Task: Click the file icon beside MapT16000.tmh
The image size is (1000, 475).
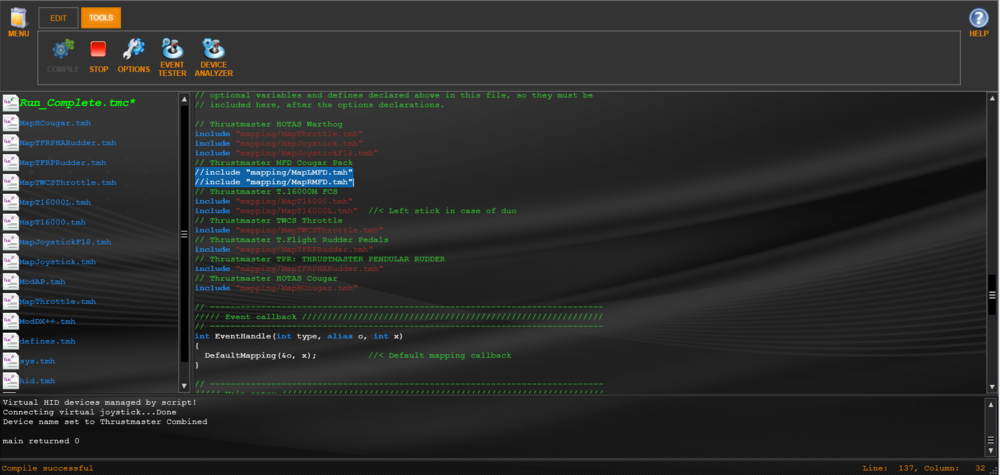Action: pos(10,222)
